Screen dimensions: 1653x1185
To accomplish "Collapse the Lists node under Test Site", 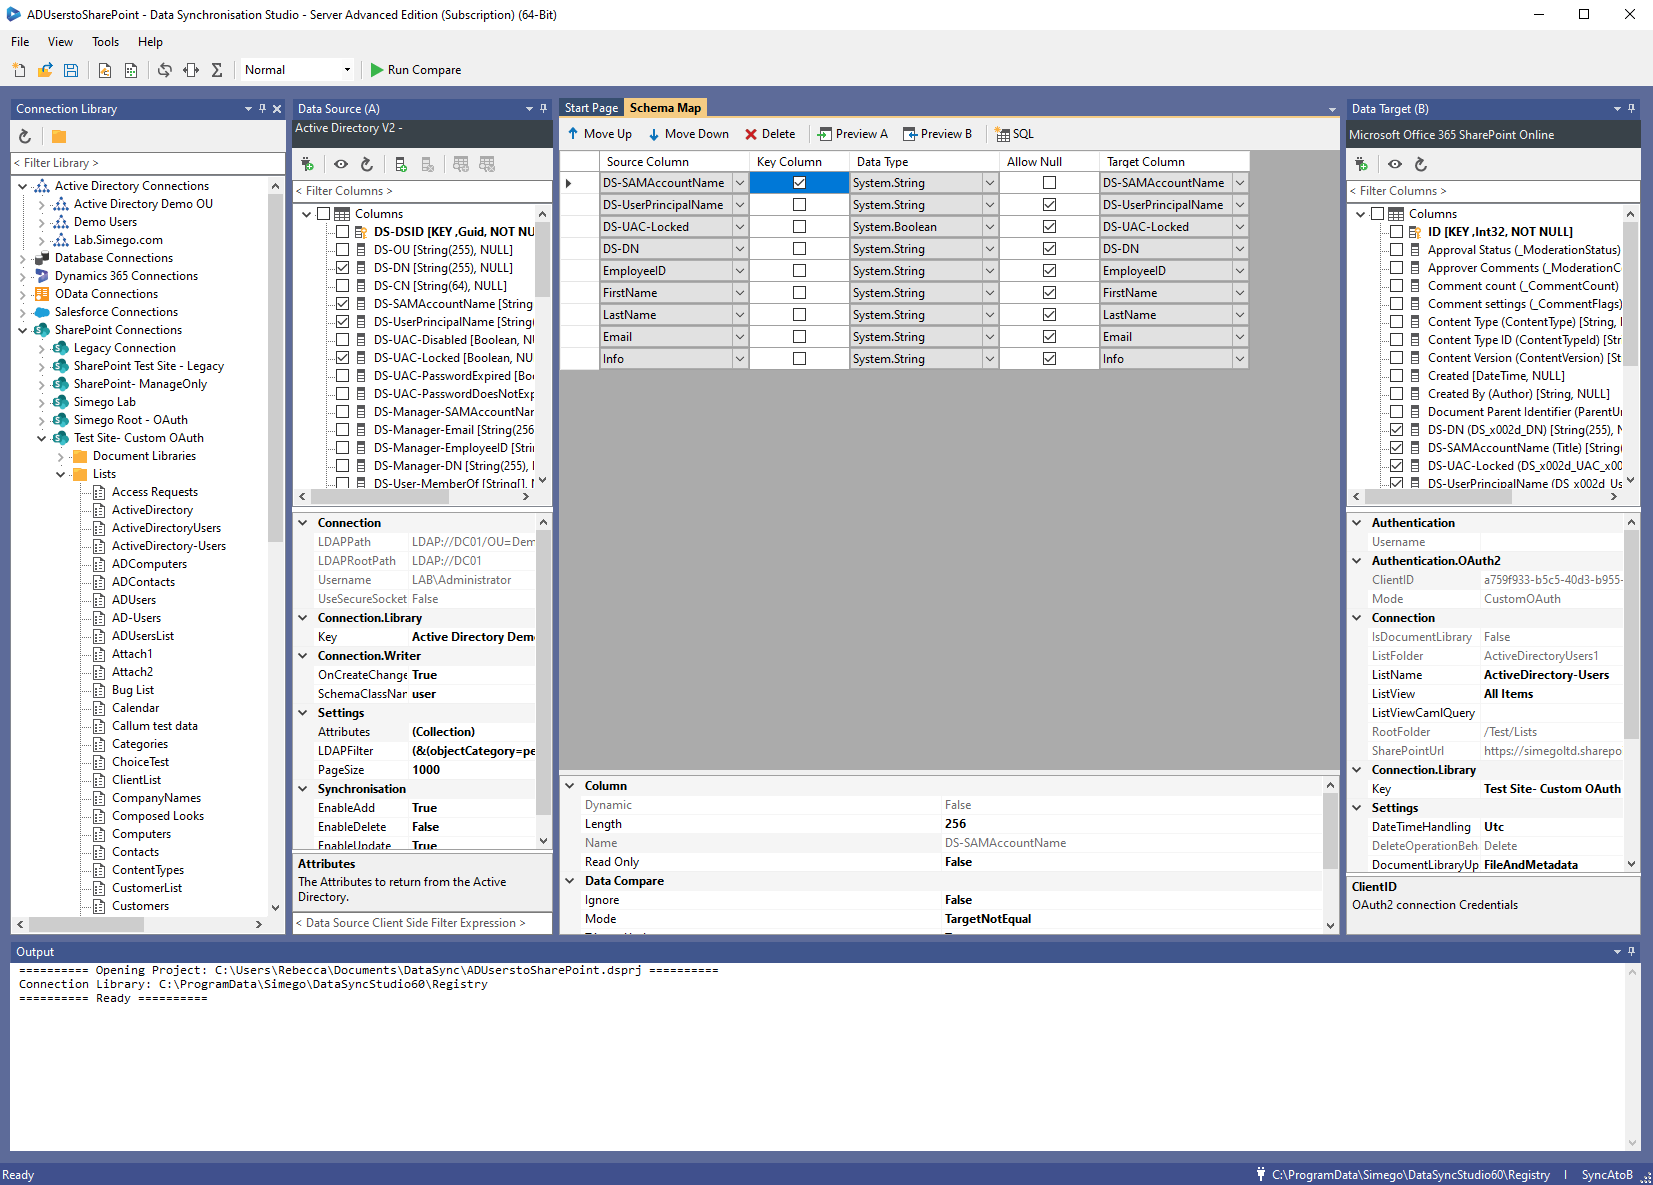I will point(61,474).
